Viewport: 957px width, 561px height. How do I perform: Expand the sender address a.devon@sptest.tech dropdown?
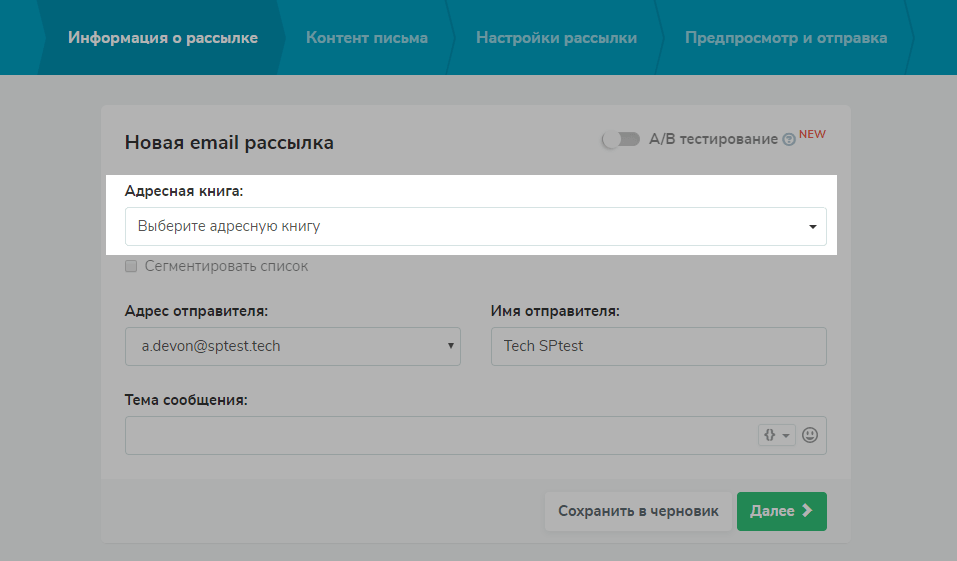(292, 346)
